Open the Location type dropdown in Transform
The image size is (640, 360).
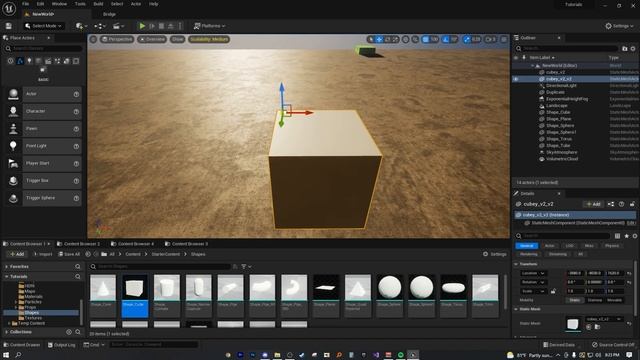pos(533,273)
